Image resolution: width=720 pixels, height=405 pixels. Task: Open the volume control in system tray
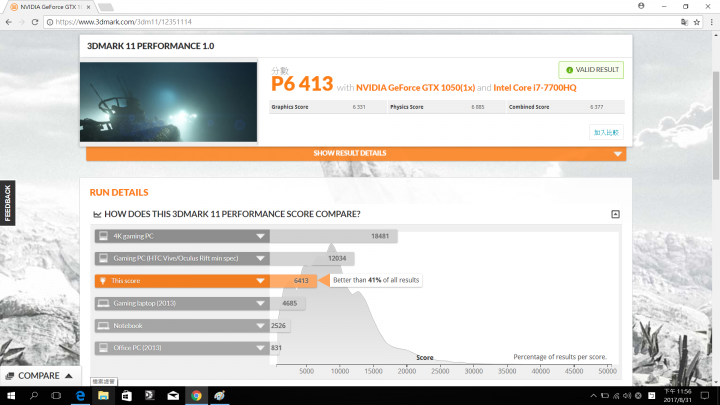(627, 395)
